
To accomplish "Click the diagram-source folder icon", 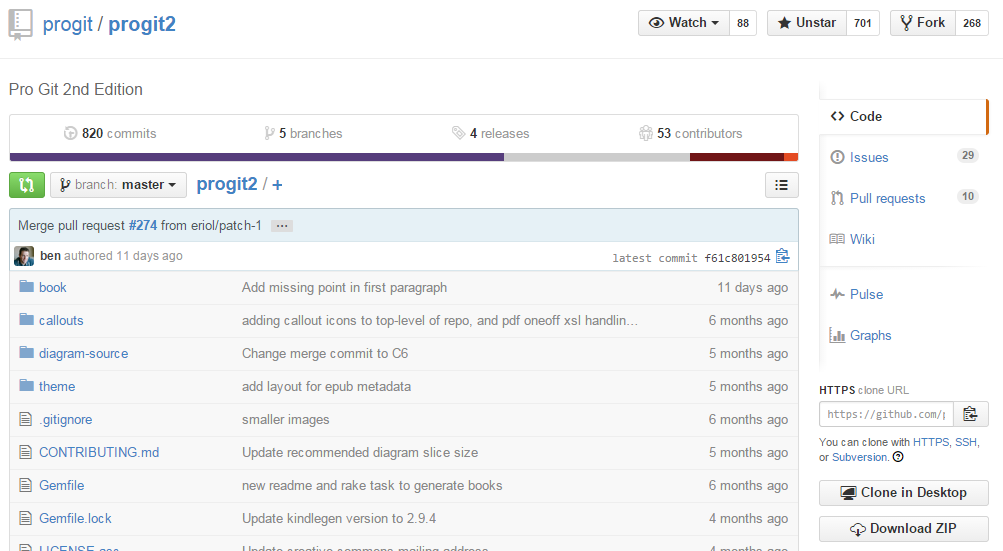I will [26, 353].
